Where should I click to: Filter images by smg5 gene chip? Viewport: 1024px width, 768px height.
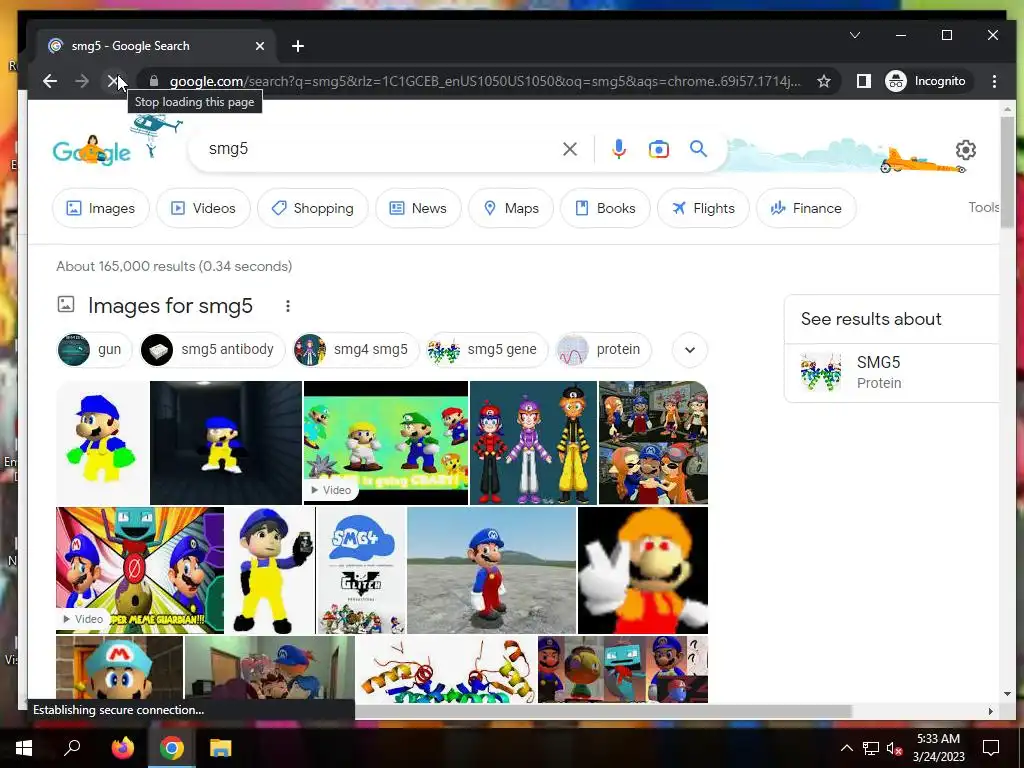(487, 349)
